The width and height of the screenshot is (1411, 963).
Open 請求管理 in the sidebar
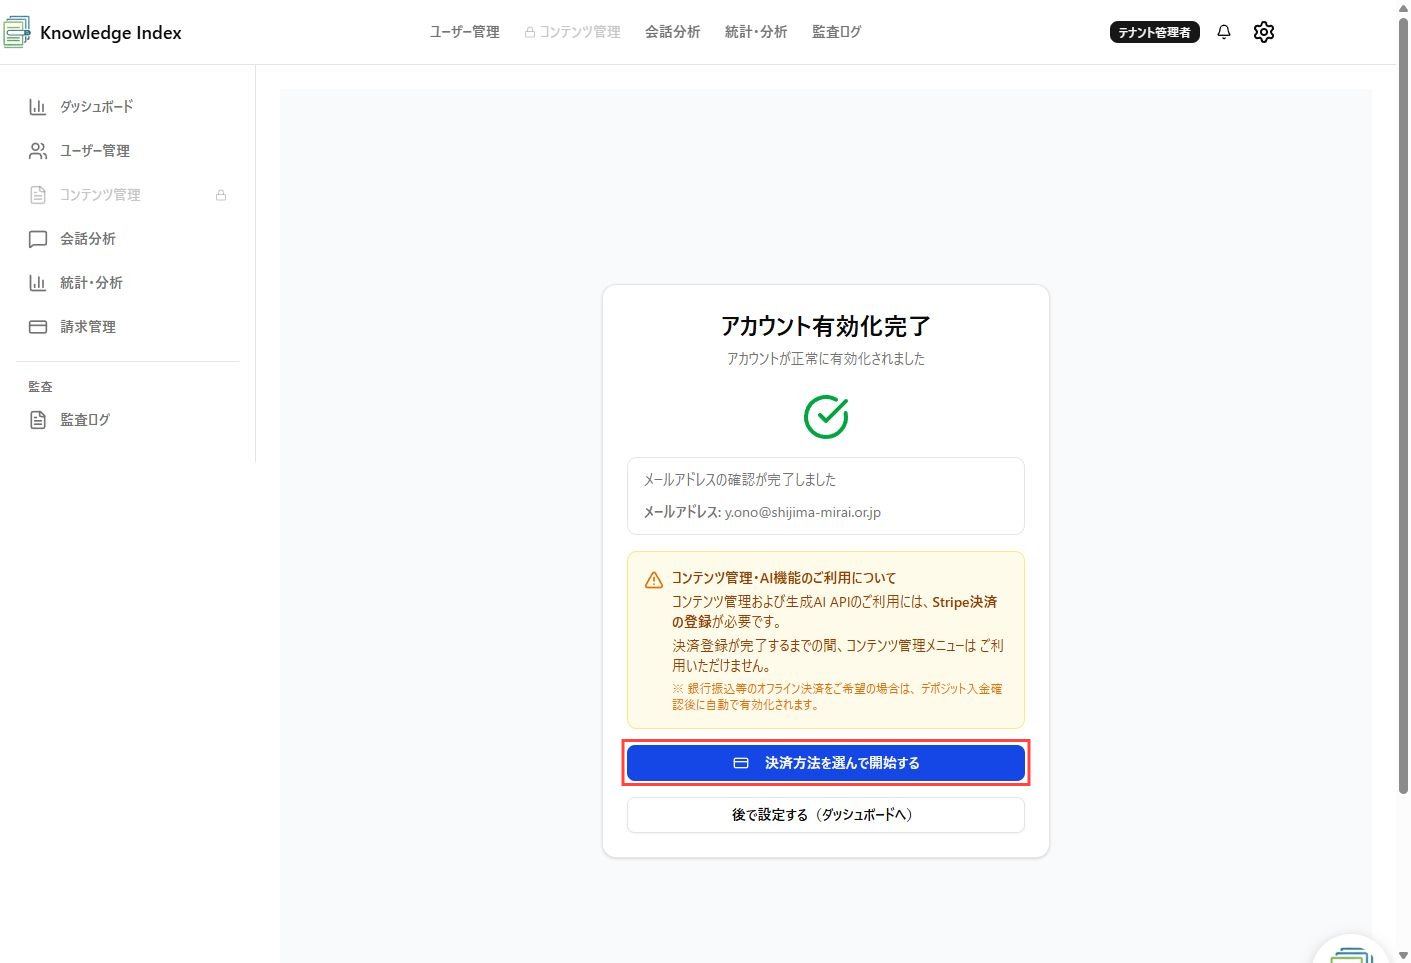pos(128,327)
